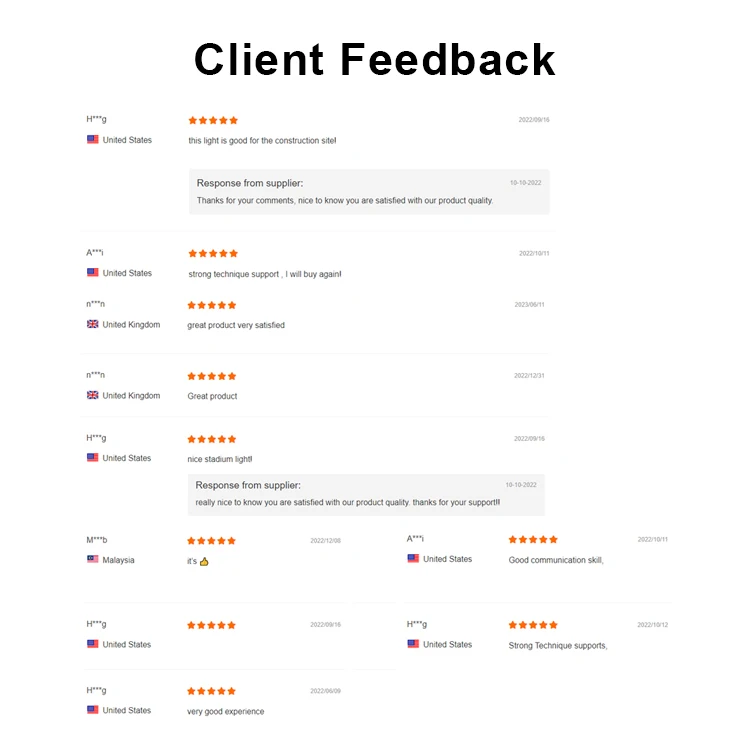
Task: Click US flag next to 'very good experience'
Action: click(93, 710)
